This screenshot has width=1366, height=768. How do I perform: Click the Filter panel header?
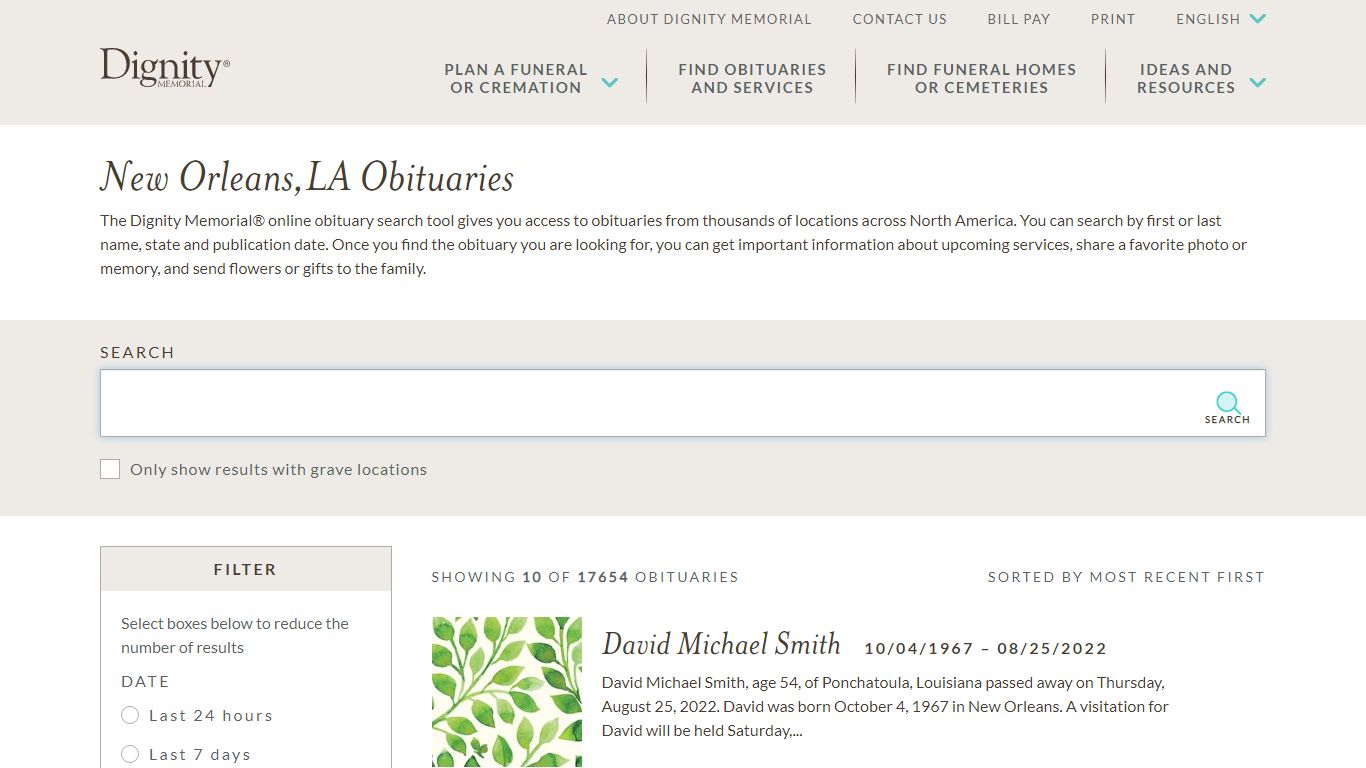click(245, 569)
